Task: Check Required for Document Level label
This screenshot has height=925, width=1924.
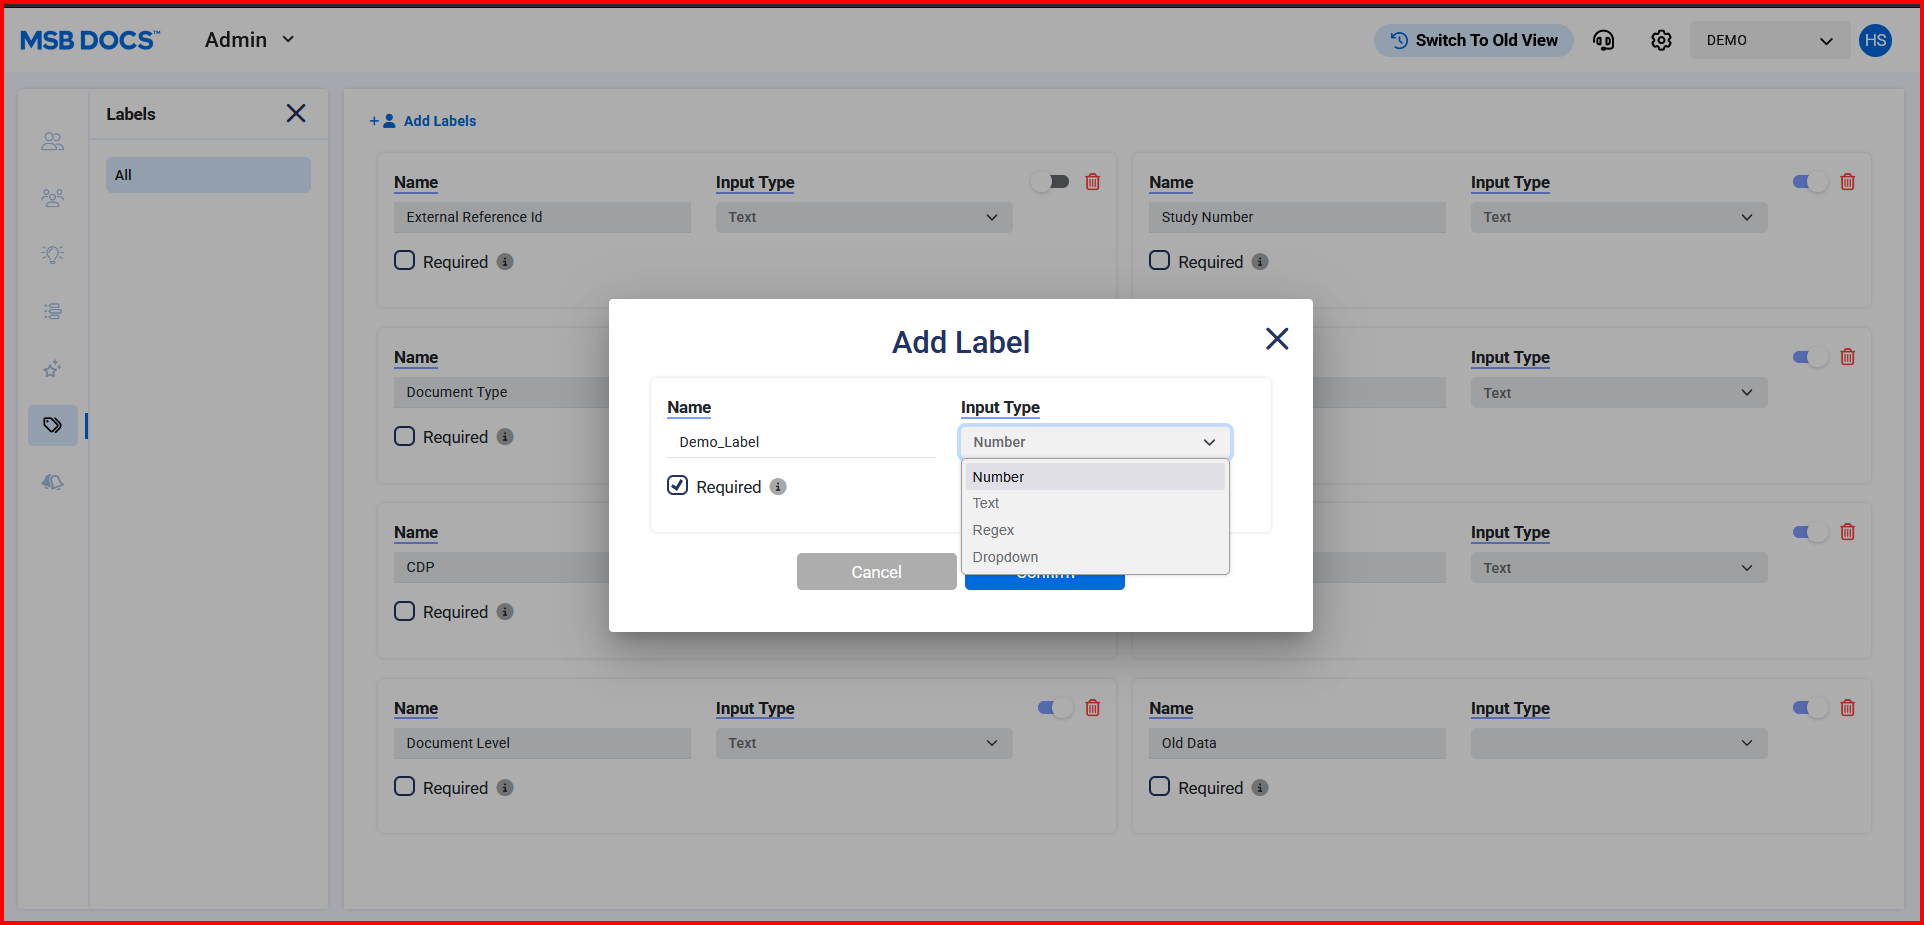Action: 405,787
